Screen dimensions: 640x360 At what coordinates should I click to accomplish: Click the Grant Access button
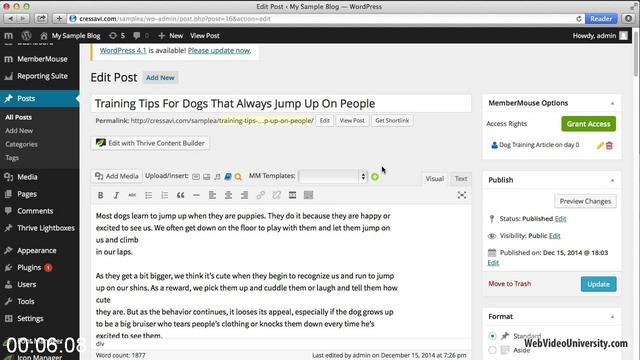(x=588, y=124)
